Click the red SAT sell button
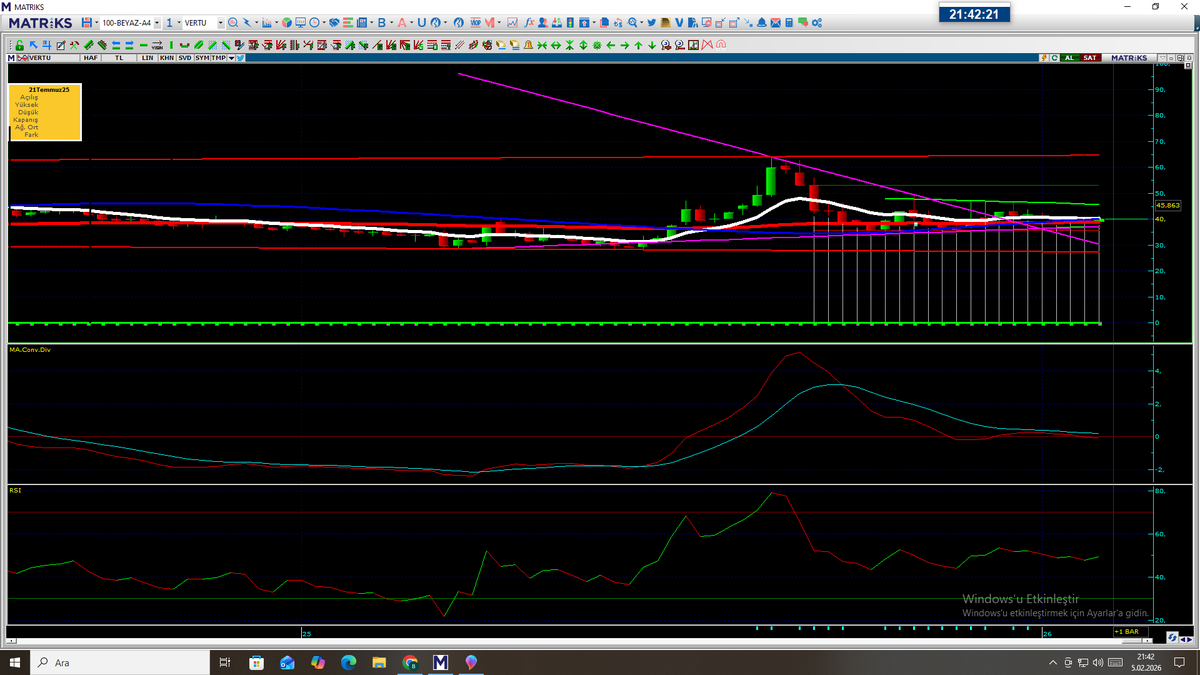Viewport: 1200px width, 675px height. (x=1090, y=58)
